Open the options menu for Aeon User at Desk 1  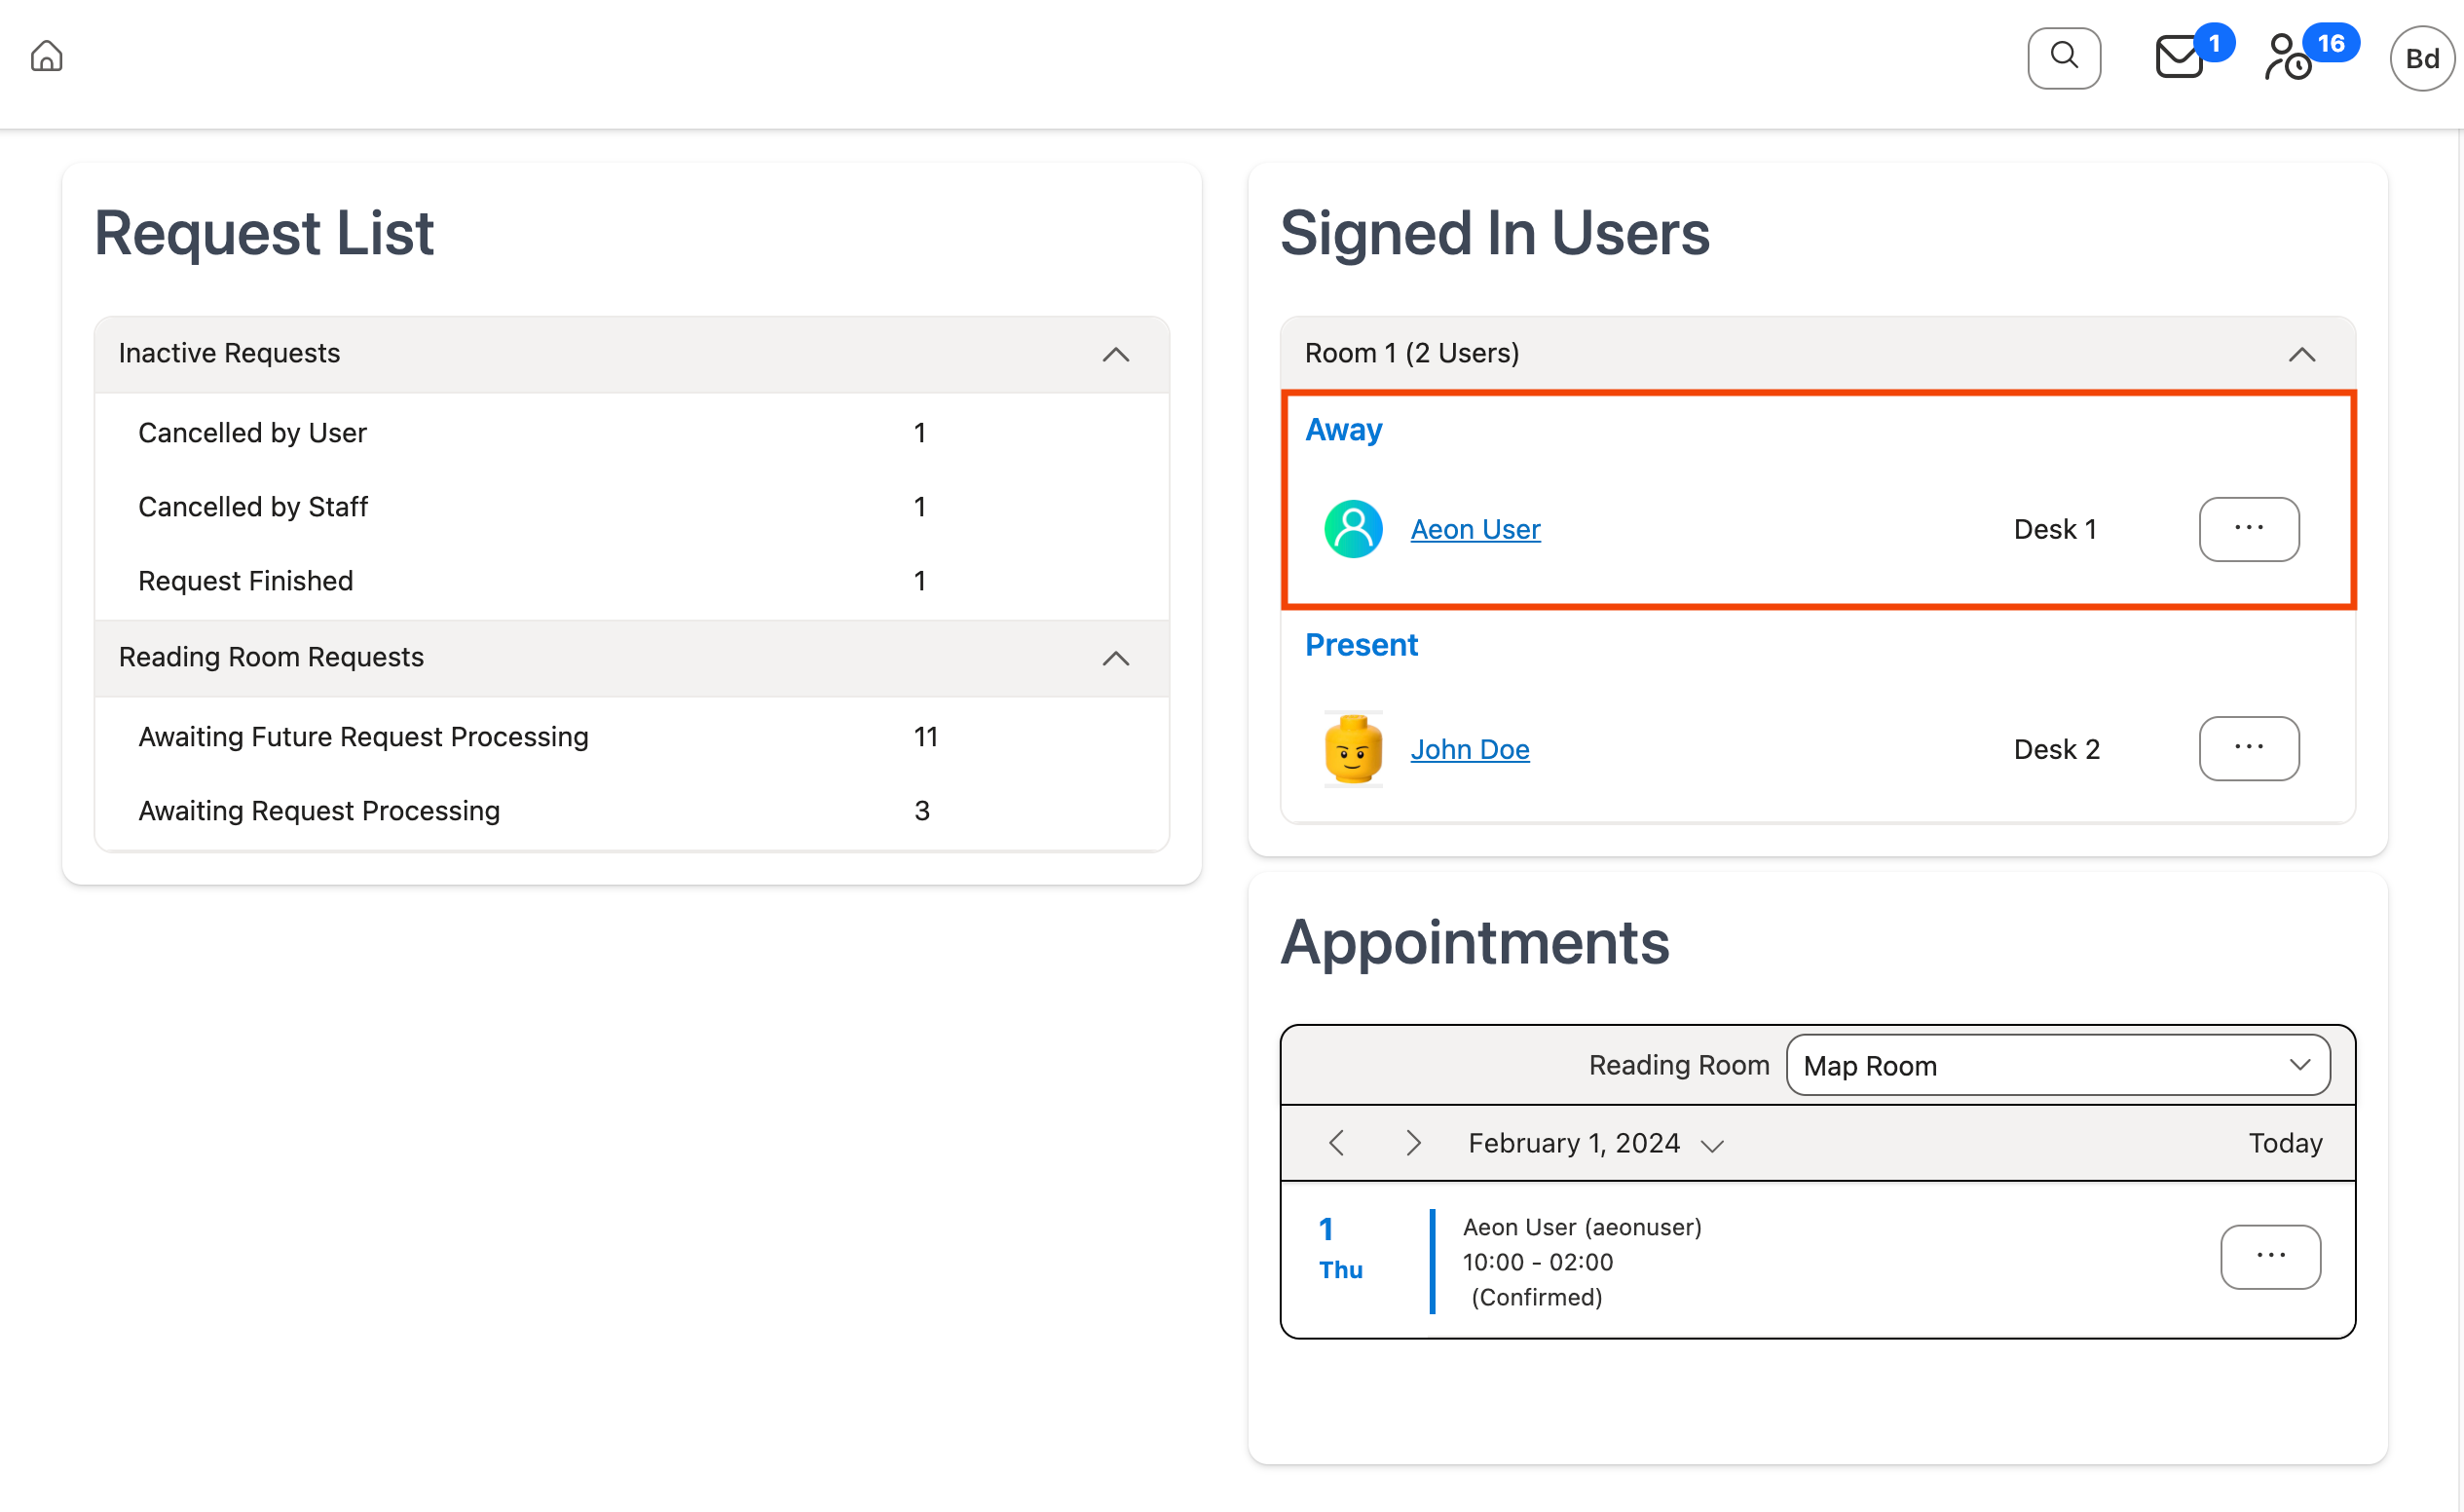2248,529
